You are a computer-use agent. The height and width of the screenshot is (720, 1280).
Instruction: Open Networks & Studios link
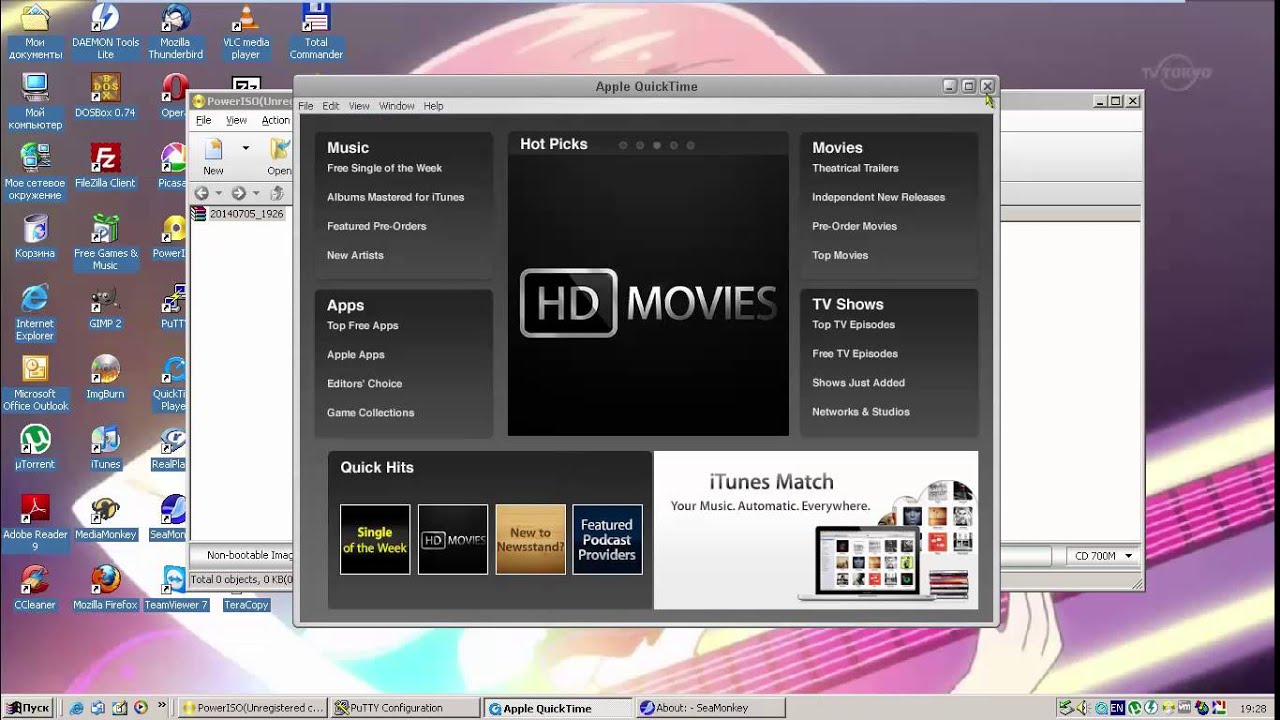point(861,411)
